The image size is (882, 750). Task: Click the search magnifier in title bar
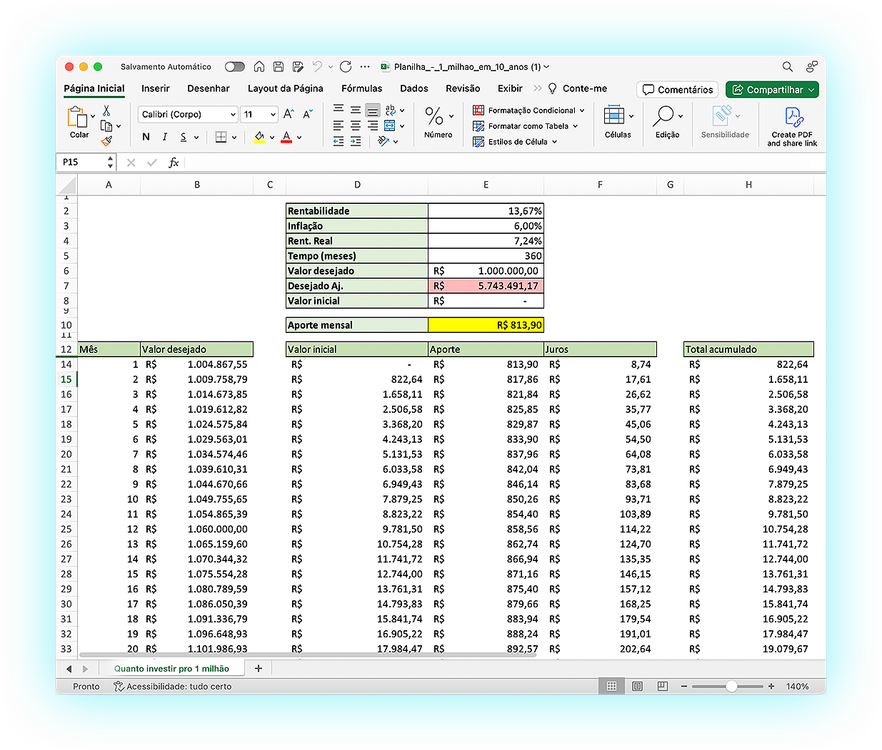point(787,67)
